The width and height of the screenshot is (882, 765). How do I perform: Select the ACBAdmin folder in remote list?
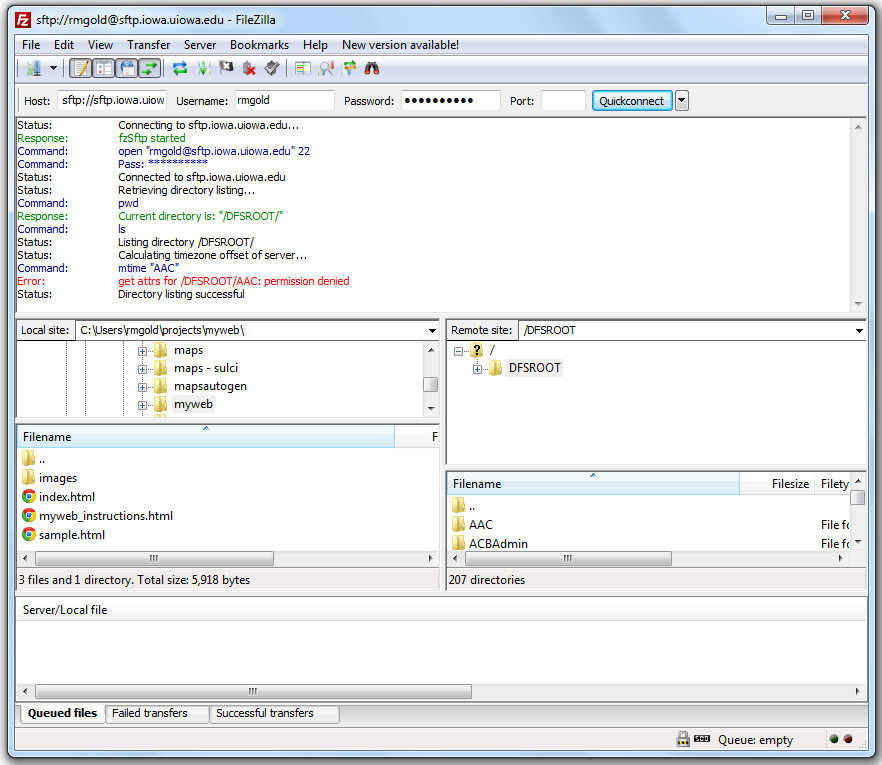tap(498, 543)
